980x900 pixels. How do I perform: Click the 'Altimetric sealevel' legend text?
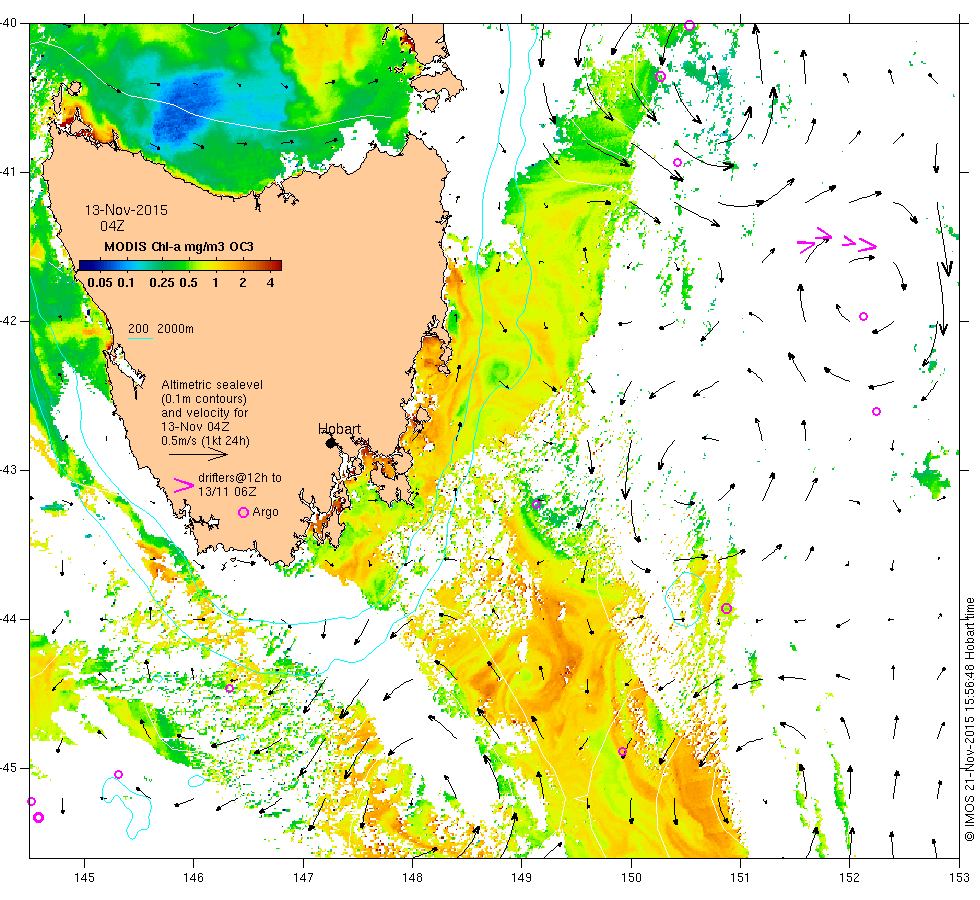212,385
